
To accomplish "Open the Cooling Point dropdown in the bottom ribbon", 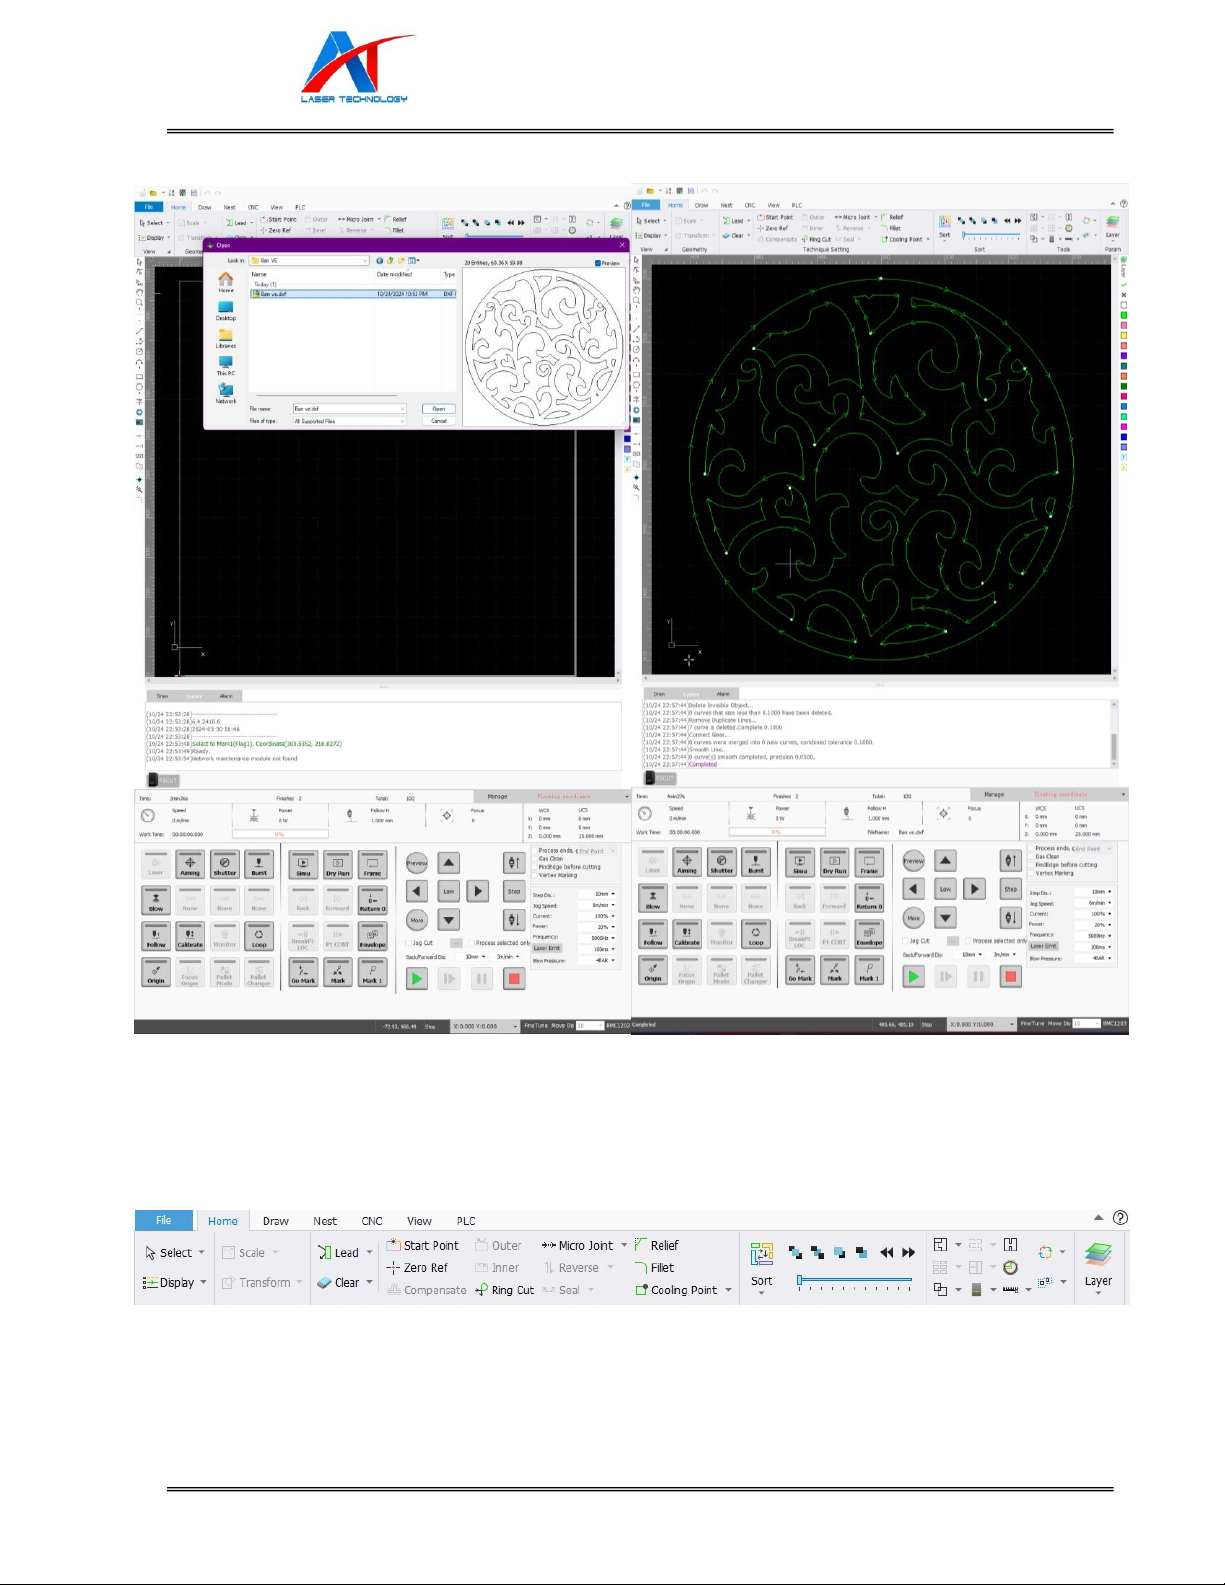I will [x=728, y=1290].
